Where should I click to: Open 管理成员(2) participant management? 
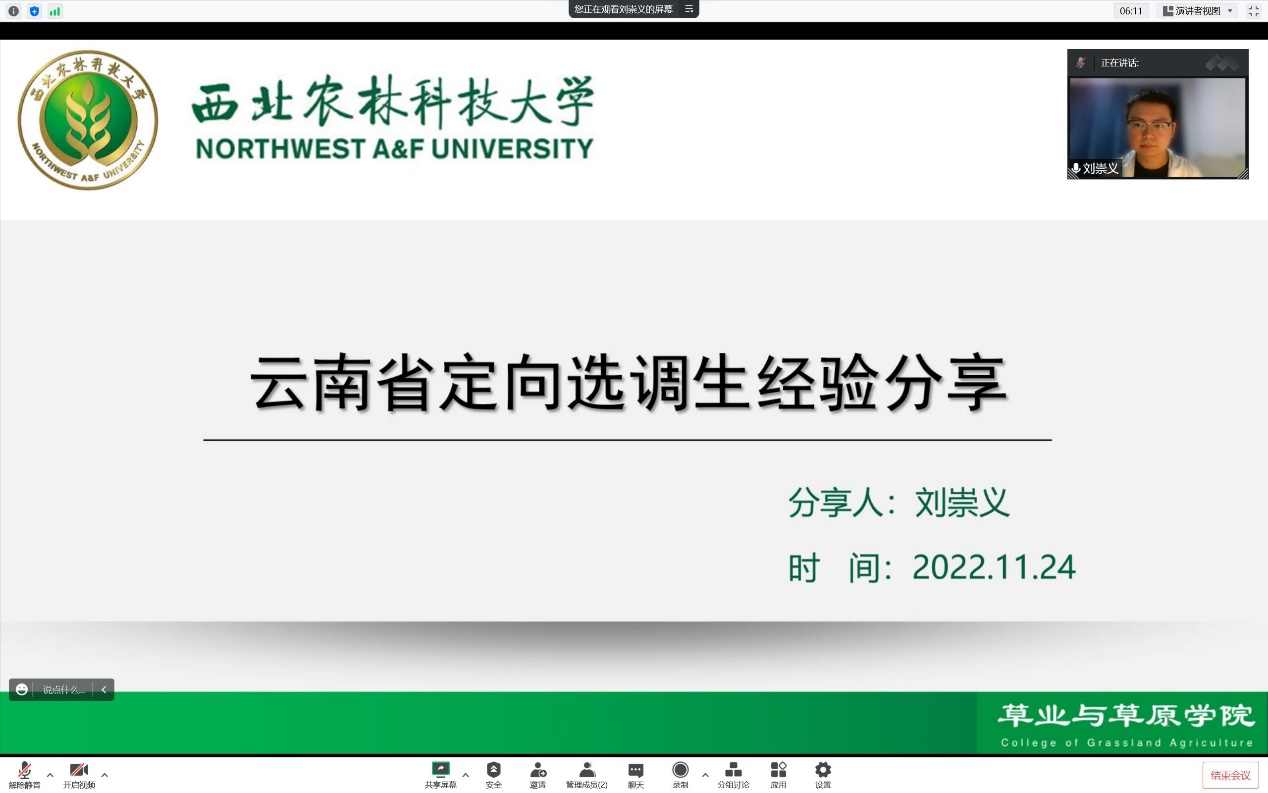tap(586, 773)
